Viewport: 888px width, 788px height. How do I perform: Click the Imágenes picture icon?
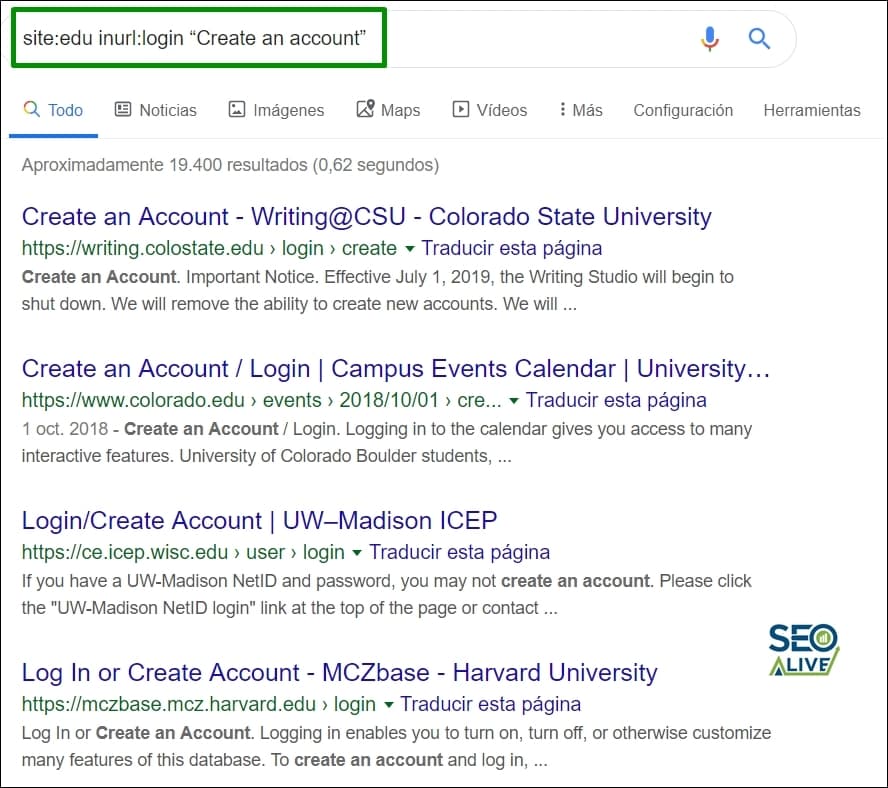[237, 109]
